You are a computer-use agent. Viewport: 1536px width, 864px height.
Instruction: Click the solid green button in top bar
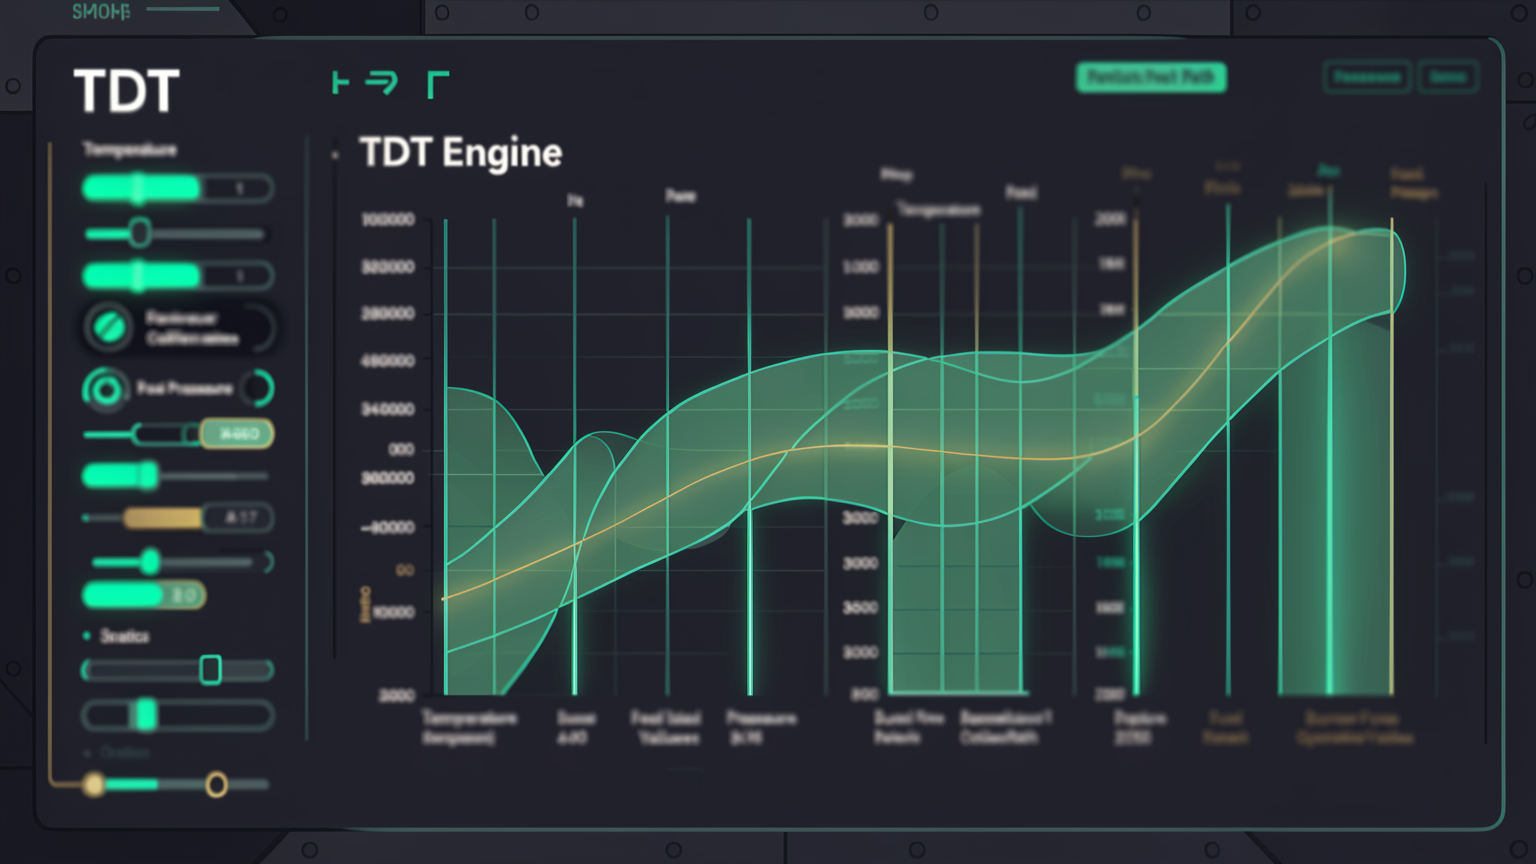(x=1151, y=77)
